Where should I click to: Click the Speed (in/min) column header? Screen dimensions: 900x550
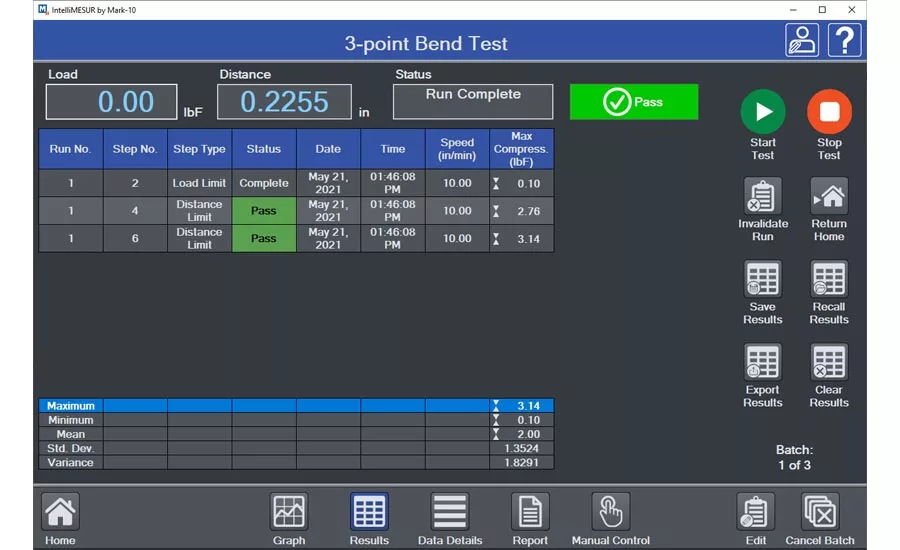tap(457, 149)
